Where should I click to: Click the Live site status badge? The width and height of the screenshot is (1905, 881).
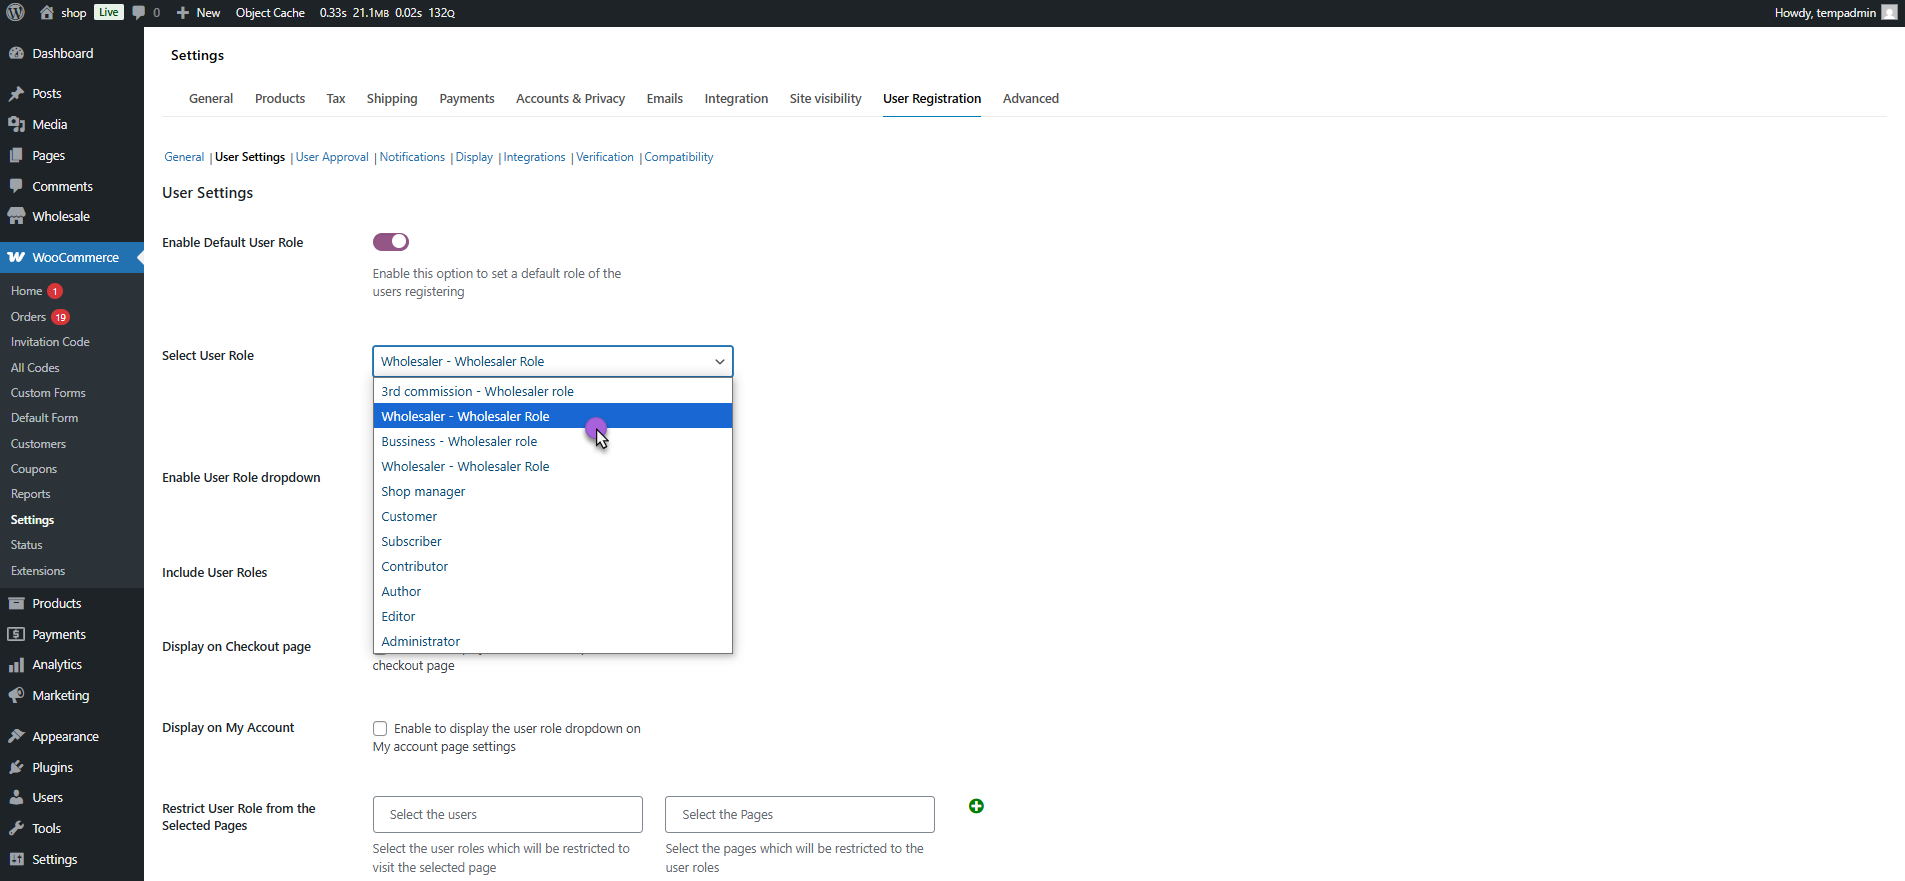click(x=109, y=12)
